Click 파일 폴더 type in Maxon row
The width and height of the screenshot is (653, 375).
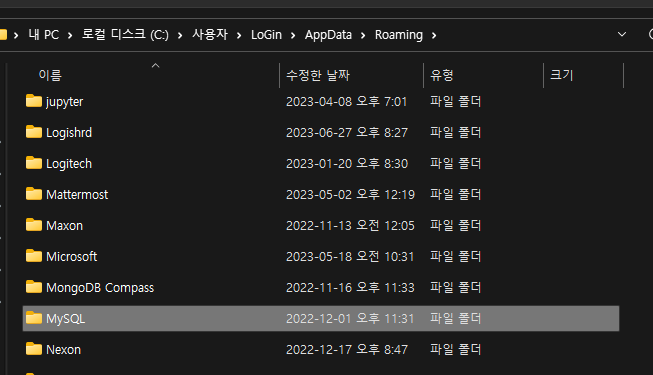[456, 225]
